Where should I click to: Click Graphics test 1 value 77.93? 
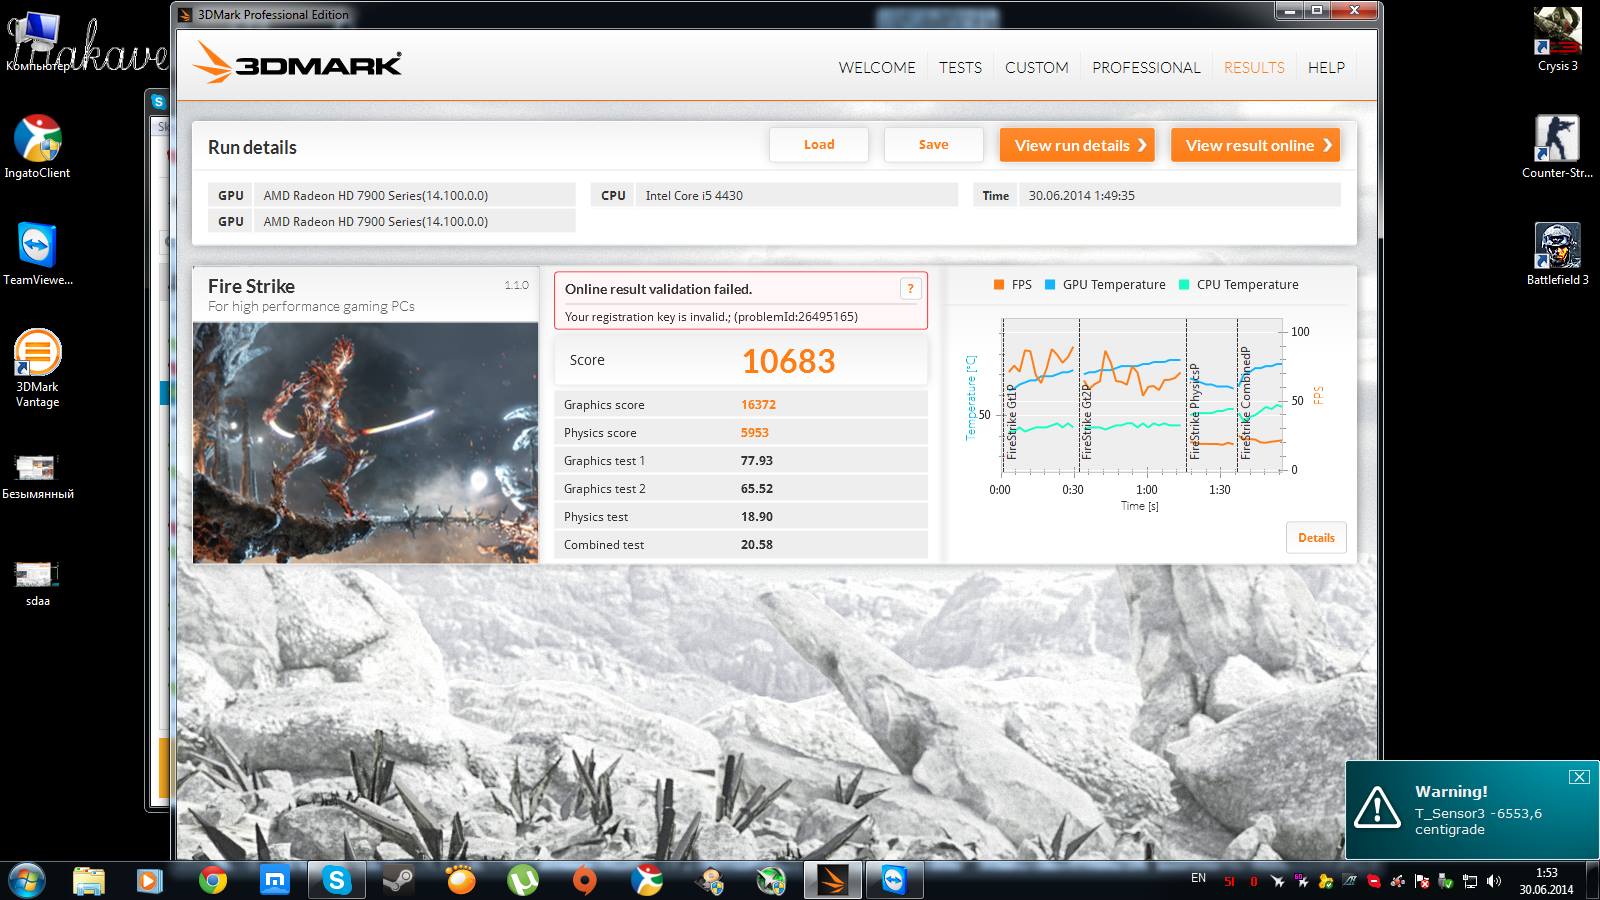pos(756,461)
